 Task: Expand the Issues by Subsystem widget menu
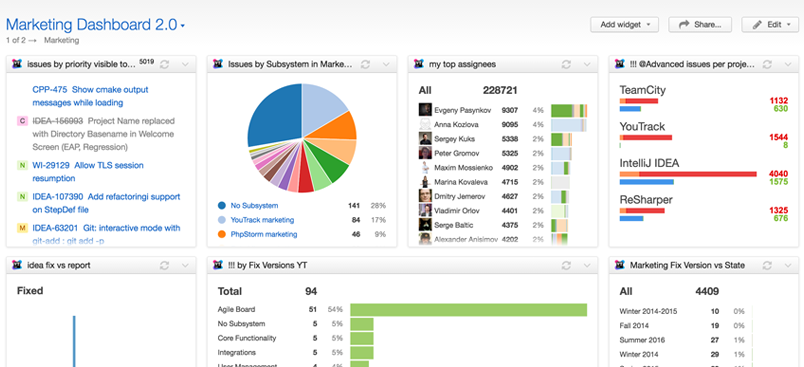point(387,64)
